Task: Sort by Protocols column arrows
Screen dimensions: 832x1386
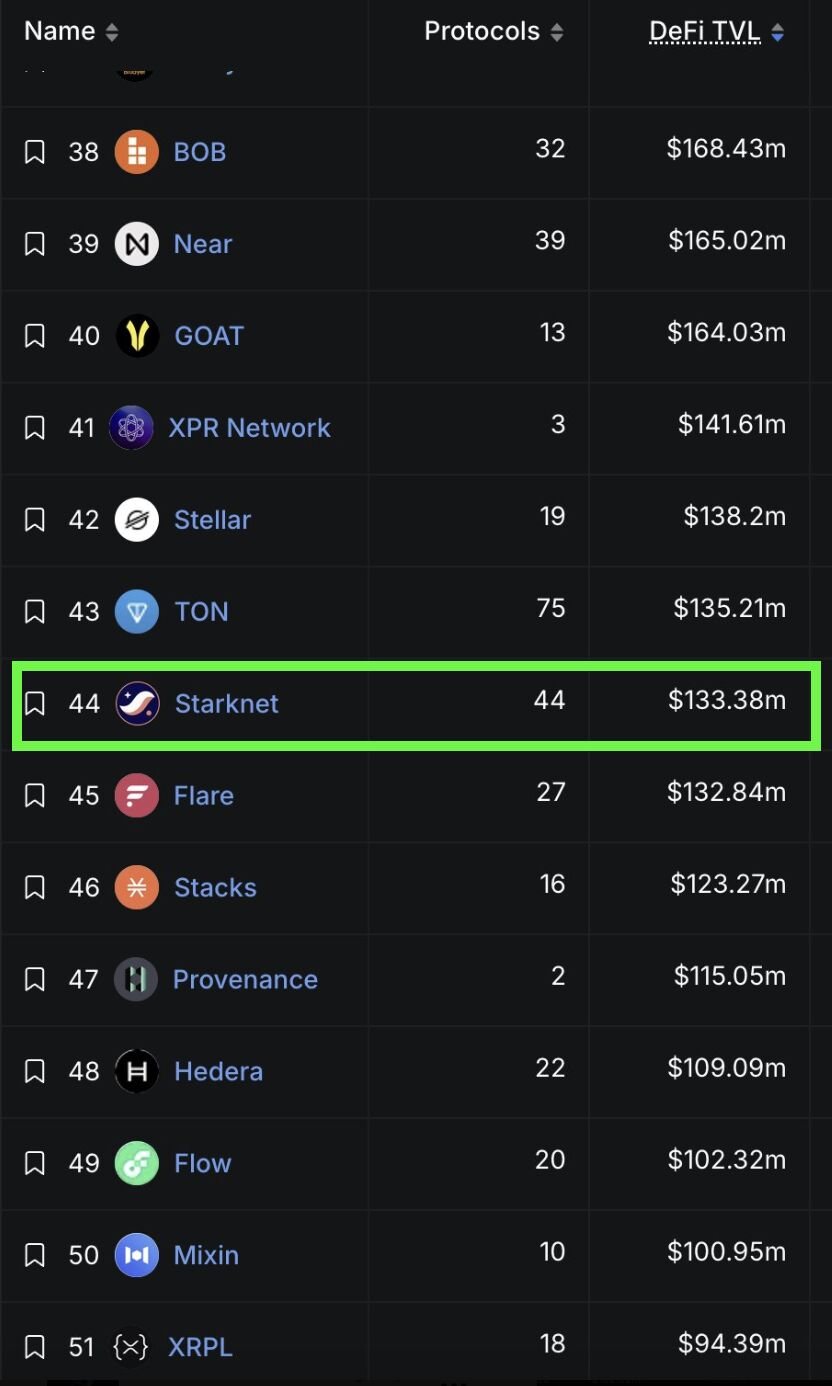Action: click(556, 32)
